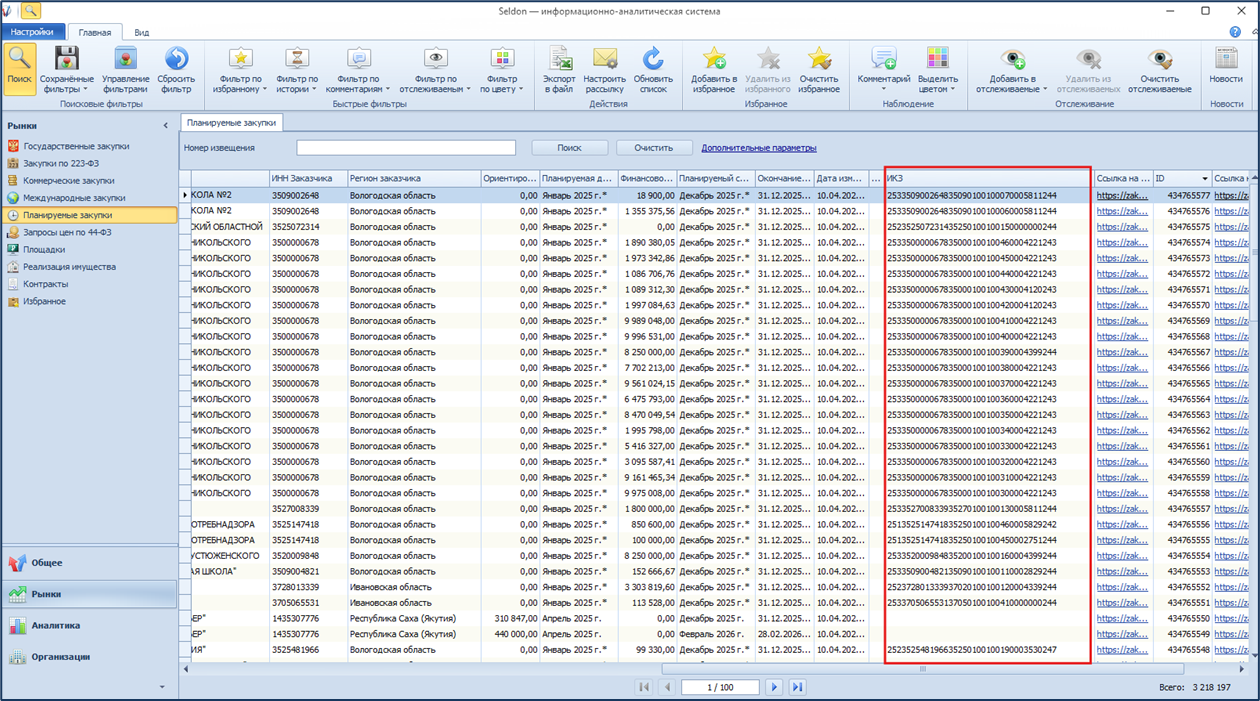Click the Поиск button beside Номер извещения
Image resolution: width=1260 pixels, height=701 pixels.
(x=569, y=148)
